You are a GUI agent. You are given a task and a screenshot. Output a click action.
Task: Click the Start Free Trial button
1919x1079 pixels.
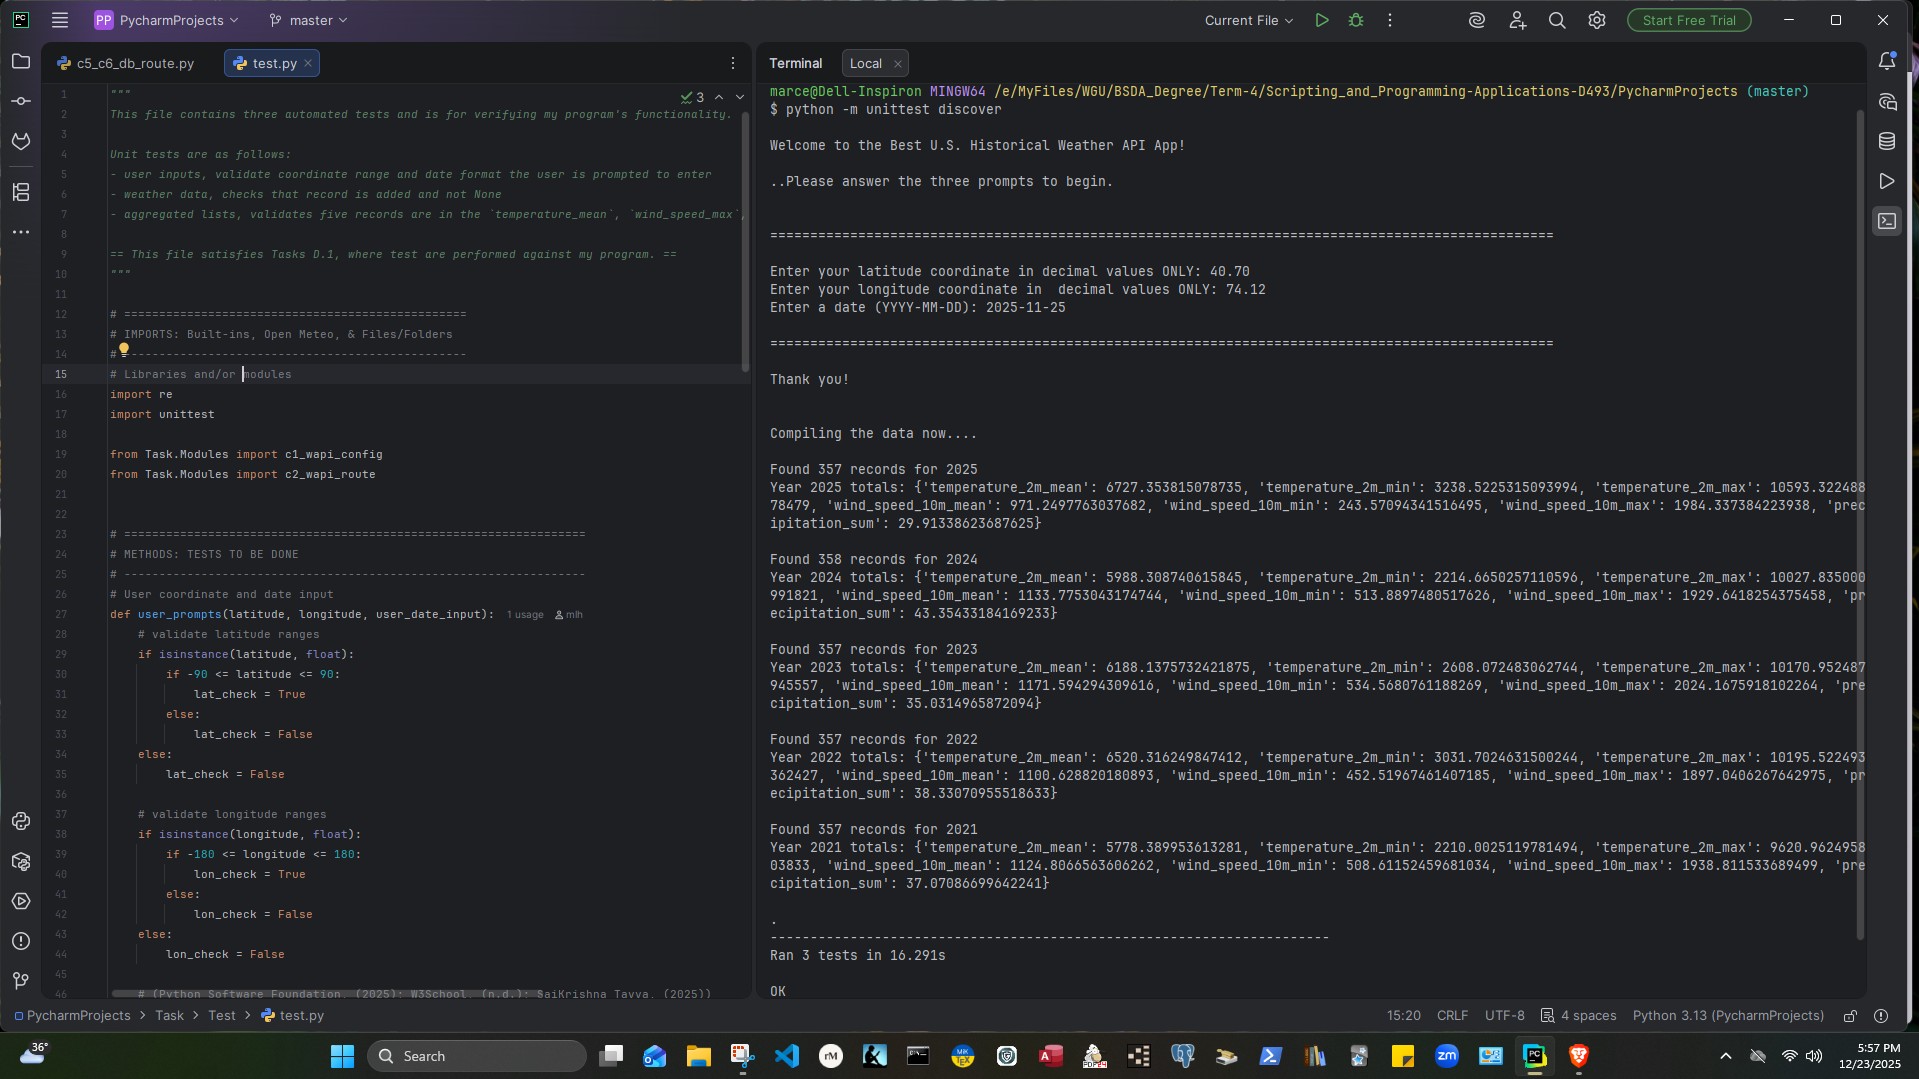click(x=1689, y=20)
